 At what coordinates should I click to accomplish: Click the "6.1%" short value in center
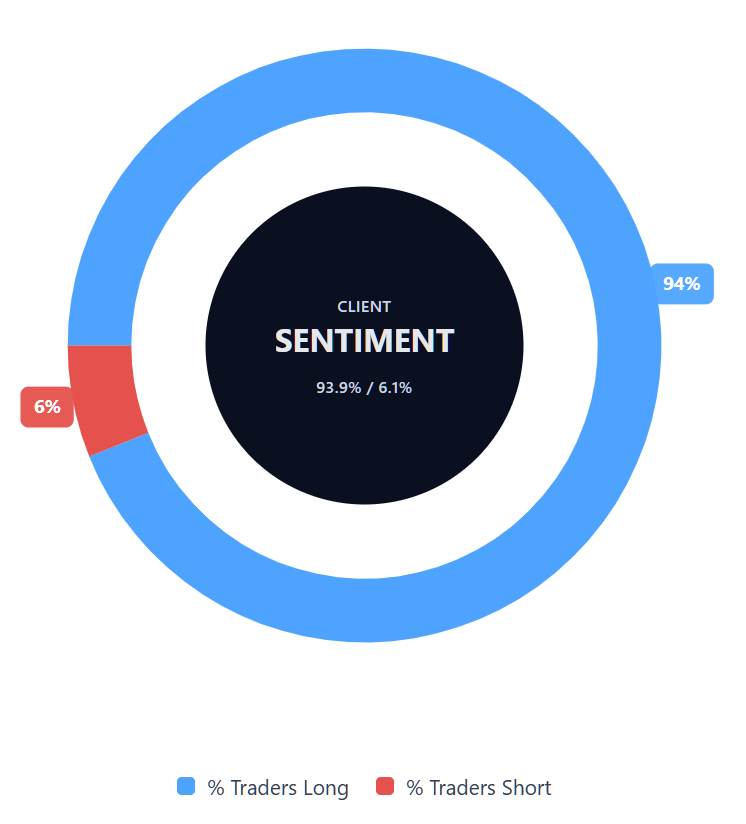click(x=395, y=388)
